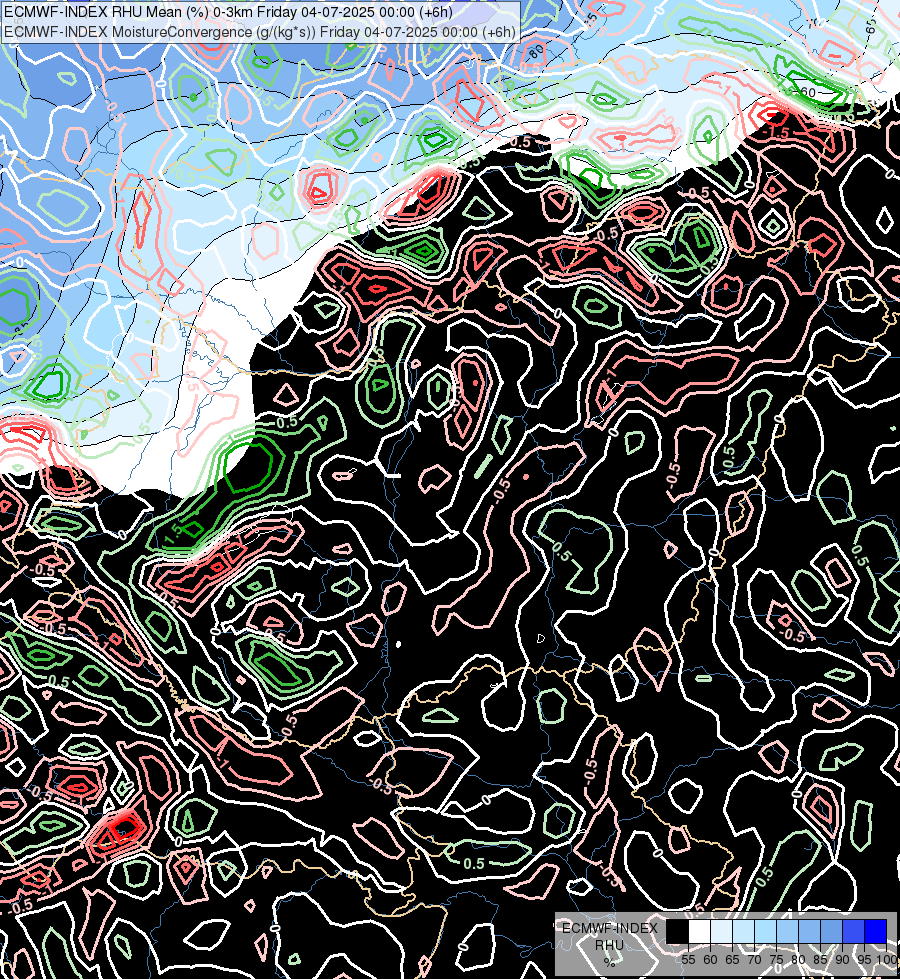Click the white 55-60 legend swatch
The width and height of the screenshot is (900, 979).
pos(700,931)
